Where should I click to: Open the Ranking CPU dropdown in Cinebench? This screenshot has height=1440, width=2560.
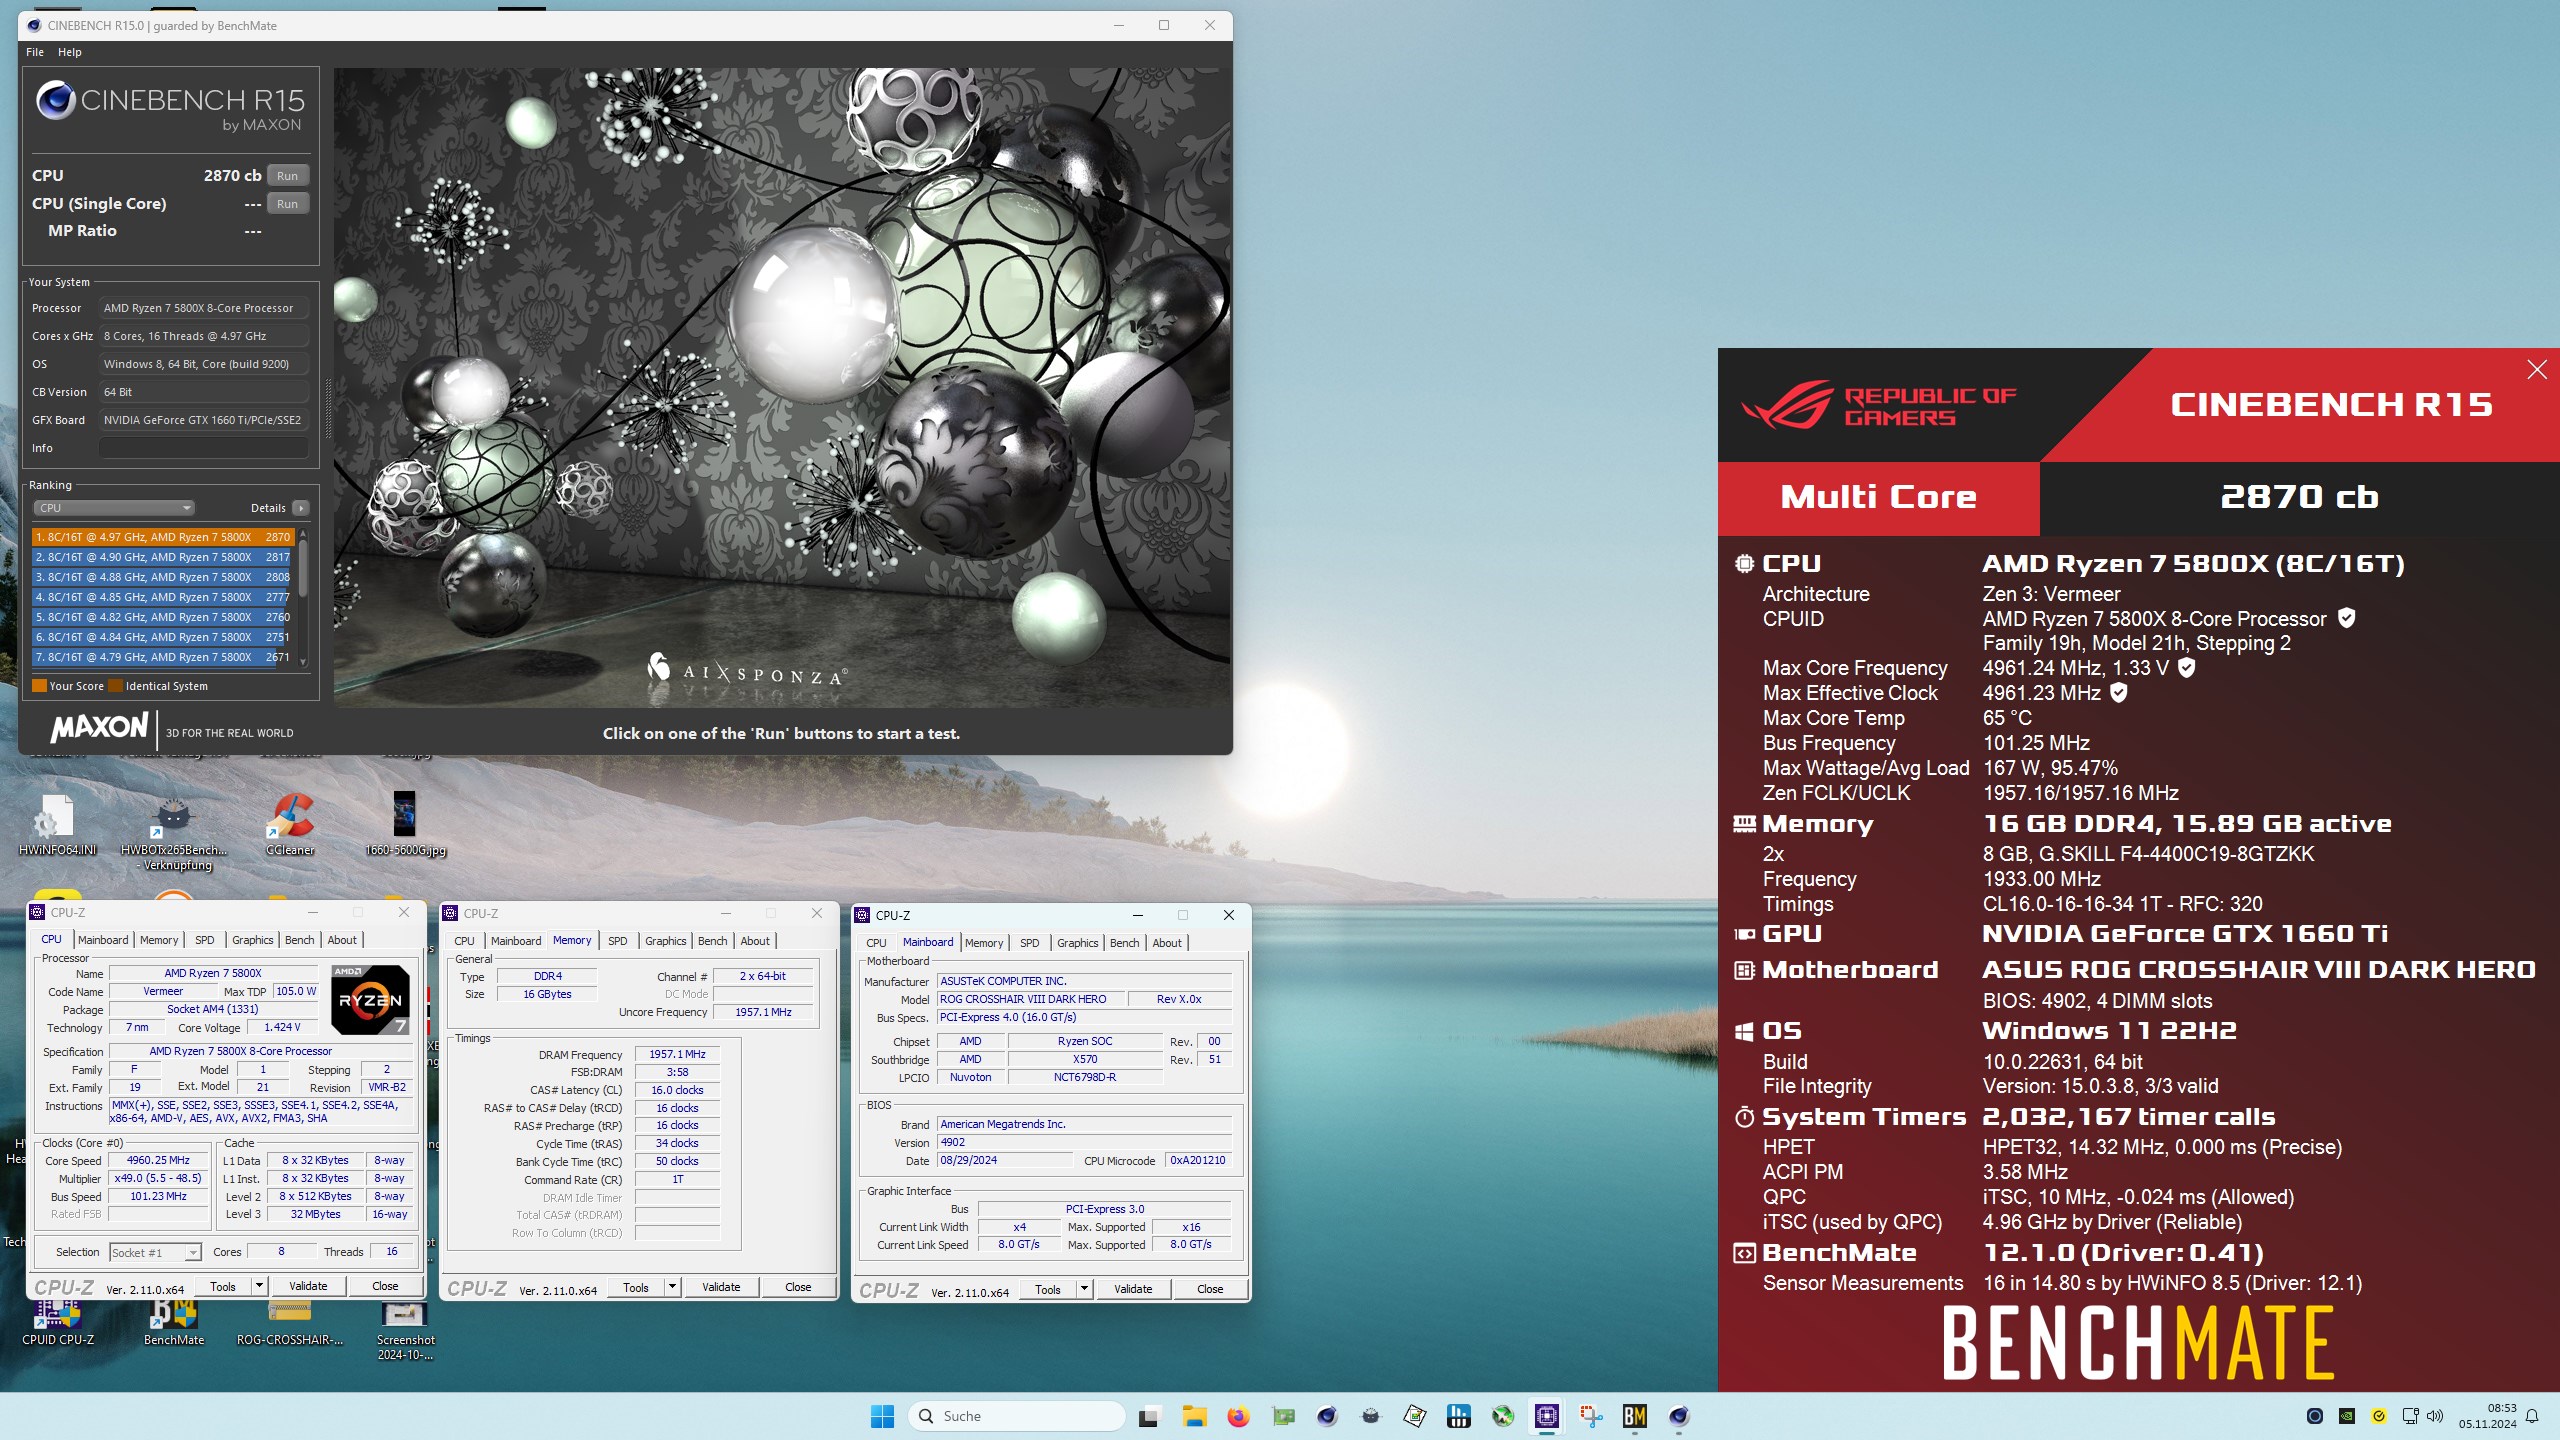(x=114, y=508)
